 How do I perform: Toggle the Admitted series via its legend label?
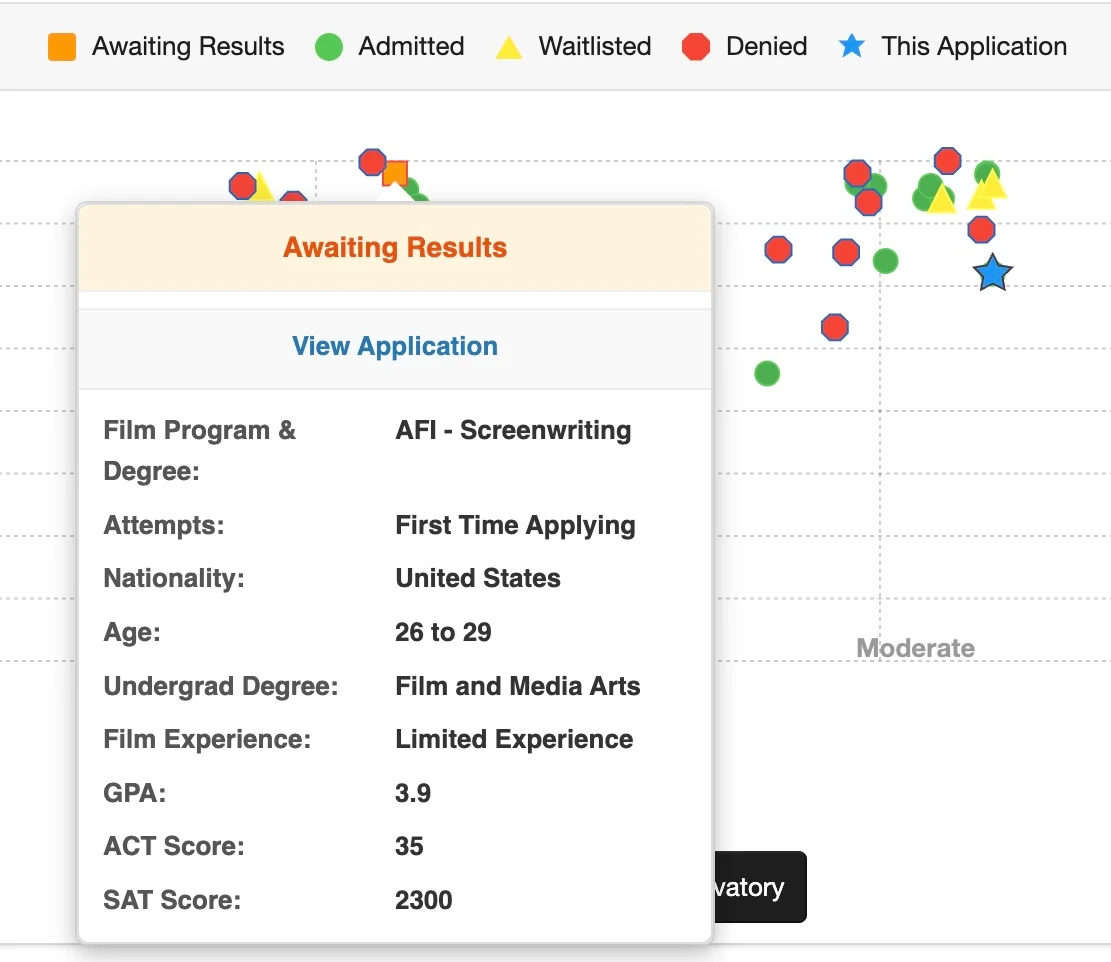(x=412, y=46)
